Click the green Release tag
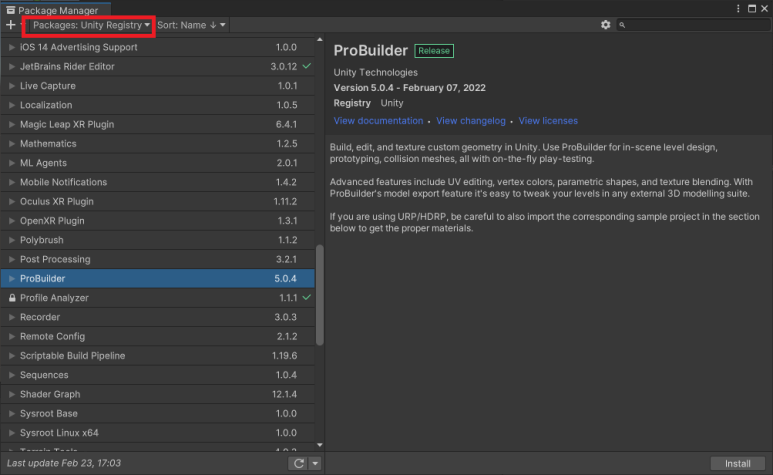The width and height of the screenshot is (773, 475). click(x=434, y=51)
